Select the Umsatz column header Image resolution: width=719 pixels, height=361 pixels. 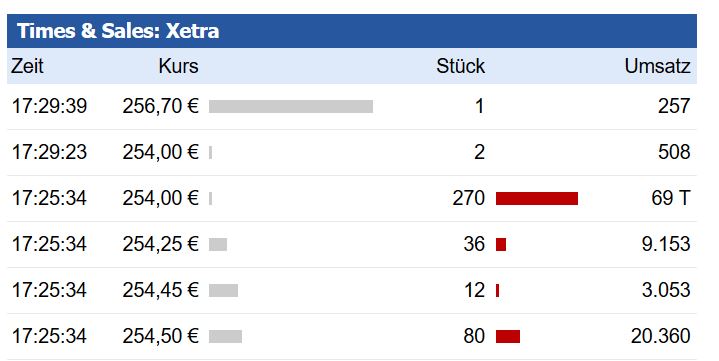pyautogui.click(x=657, y=66)
